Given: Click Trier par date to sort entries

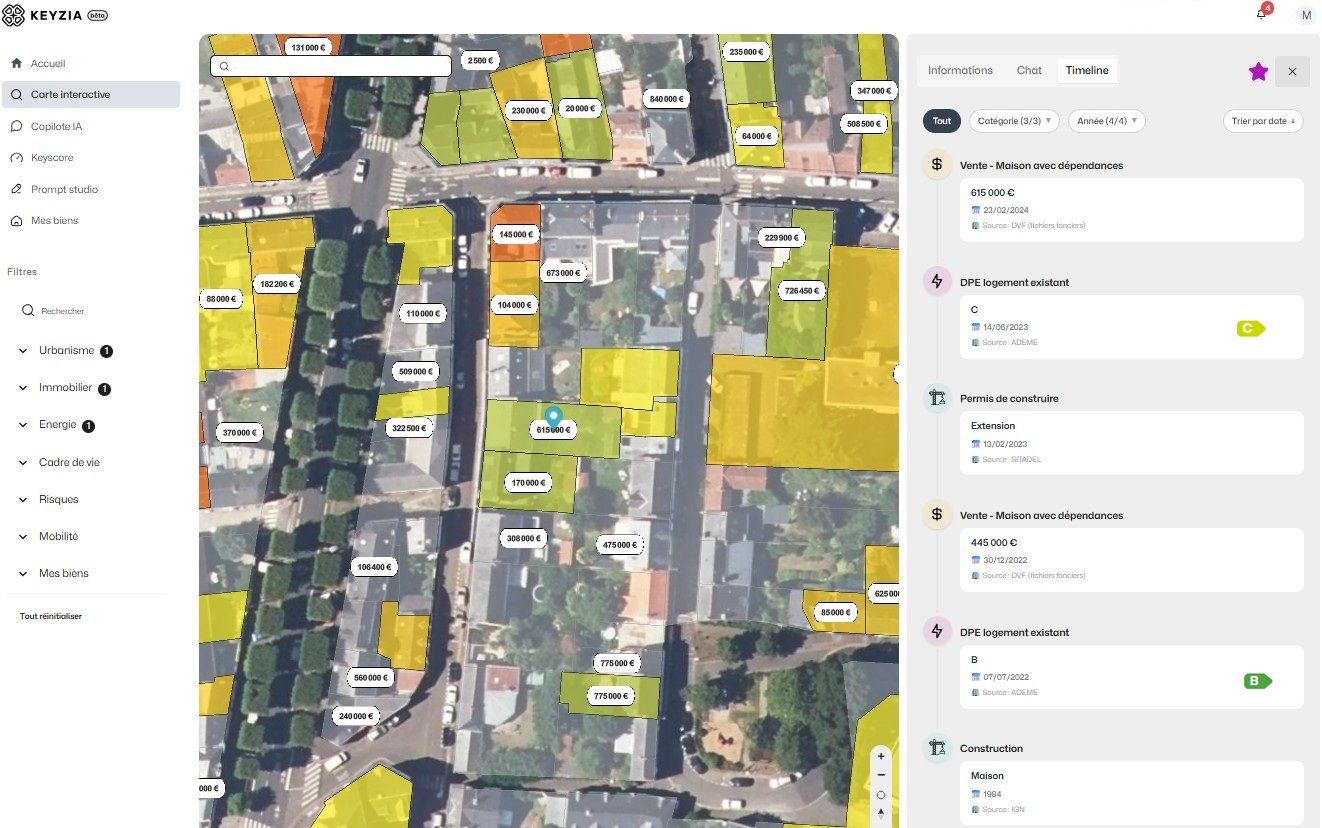Looking at the screenshot, I should pyautogui.click(x=1263, y=120).
